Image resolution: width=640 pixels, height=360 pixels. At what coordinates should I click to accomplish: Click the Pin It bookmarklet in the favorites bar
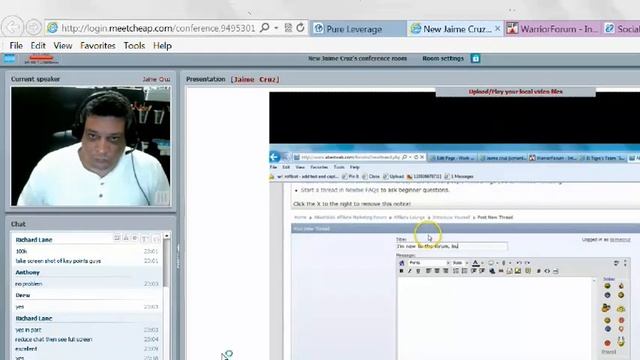coord(351,177)
